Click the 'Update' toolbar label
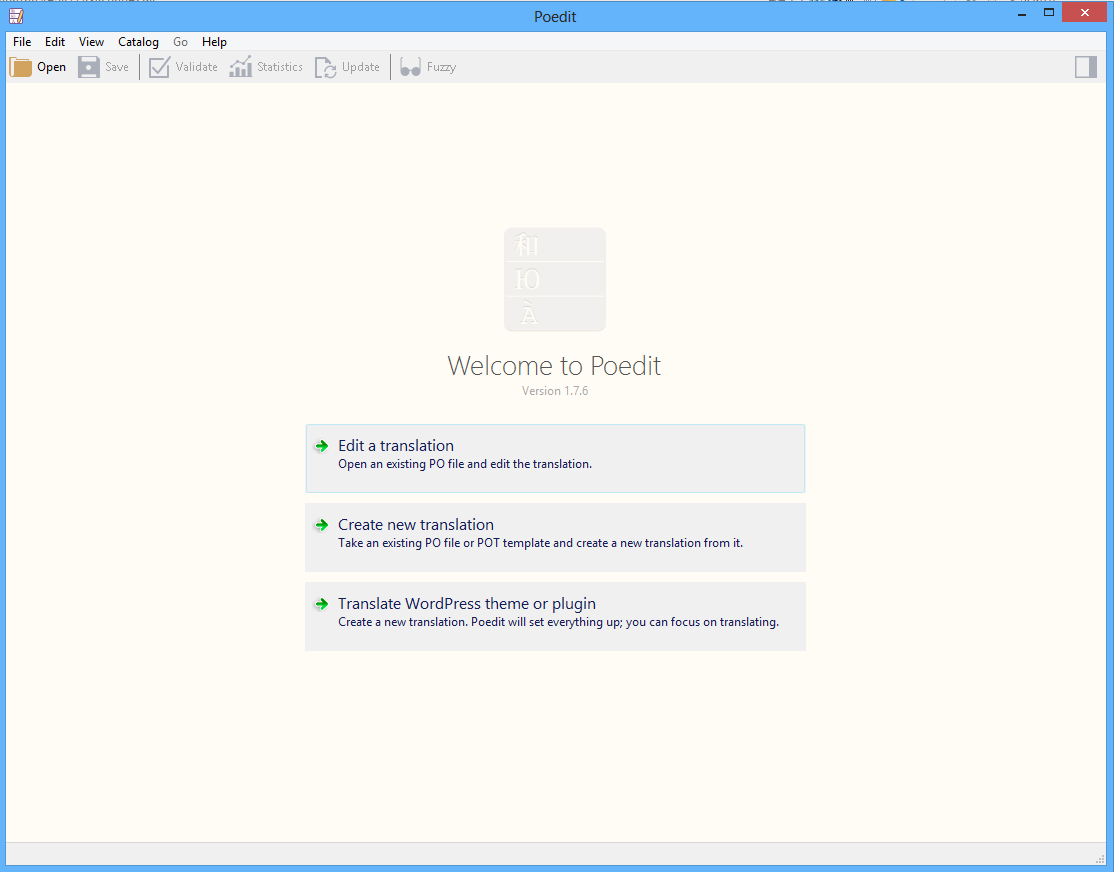 tap(361, 67)
